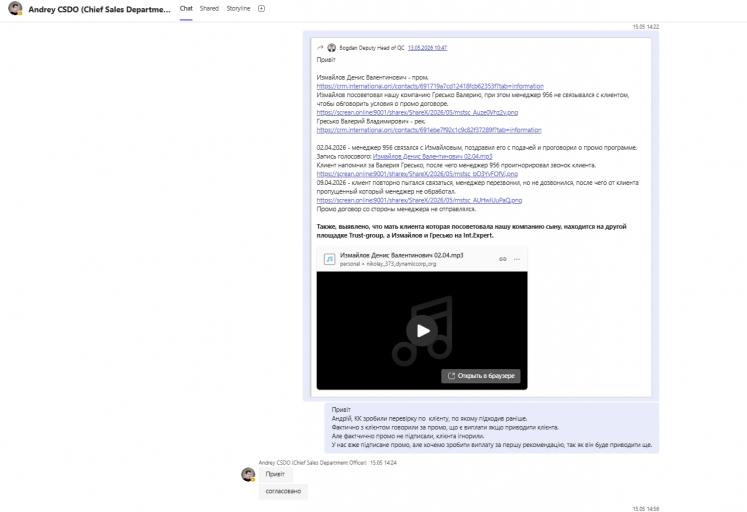Click the audio file icon on the attachment card
Image resolution: width=747 pixels, height=512 pixels.
pos(329,259)
